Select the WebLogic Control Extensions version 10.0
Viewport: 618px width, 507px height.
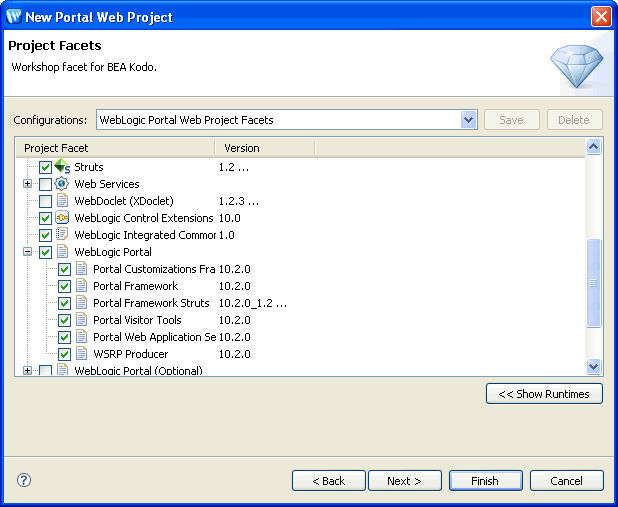click(x=230, y=218)
